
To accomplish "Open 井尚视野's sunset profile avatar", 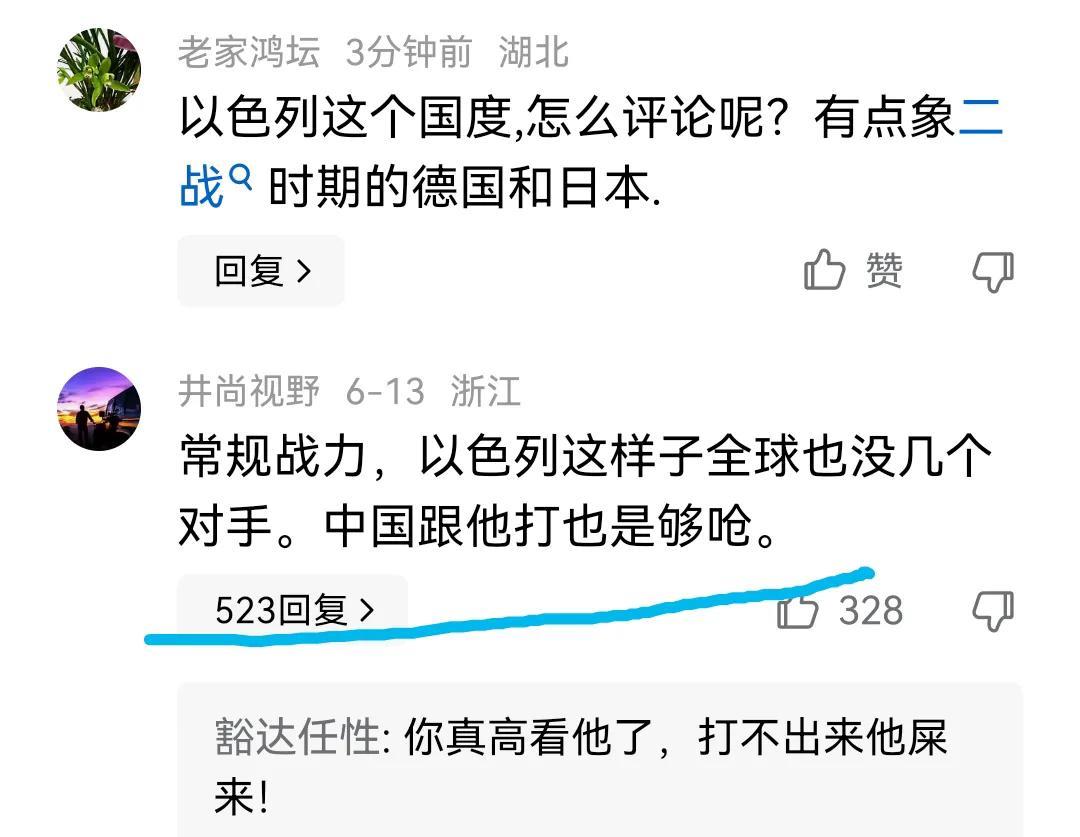I will pos(99,409).
